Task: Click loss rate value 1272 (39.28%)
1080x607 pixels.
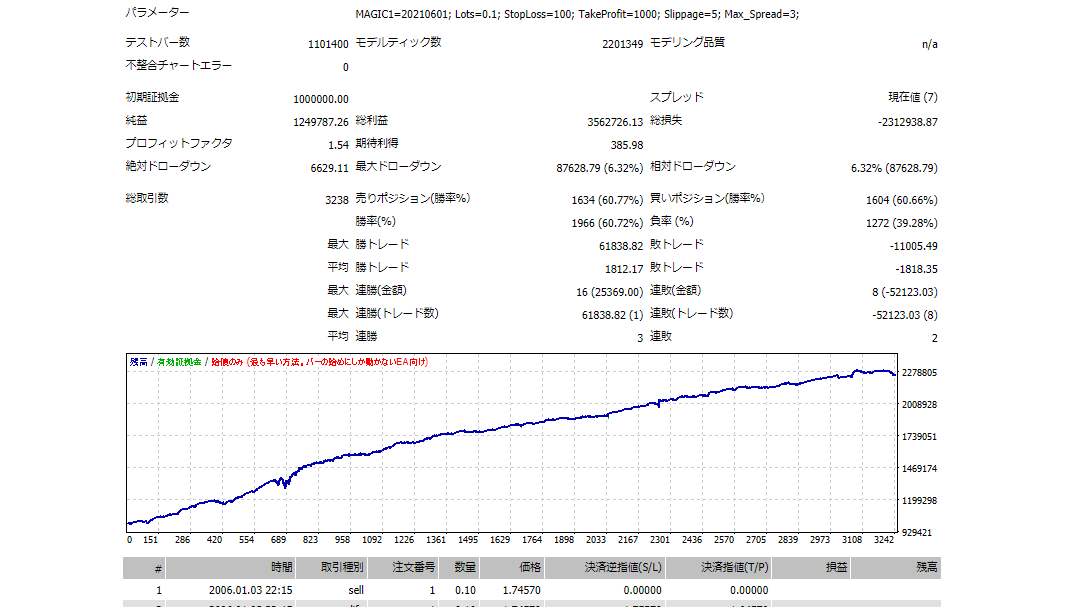Action: click(902, 223)
